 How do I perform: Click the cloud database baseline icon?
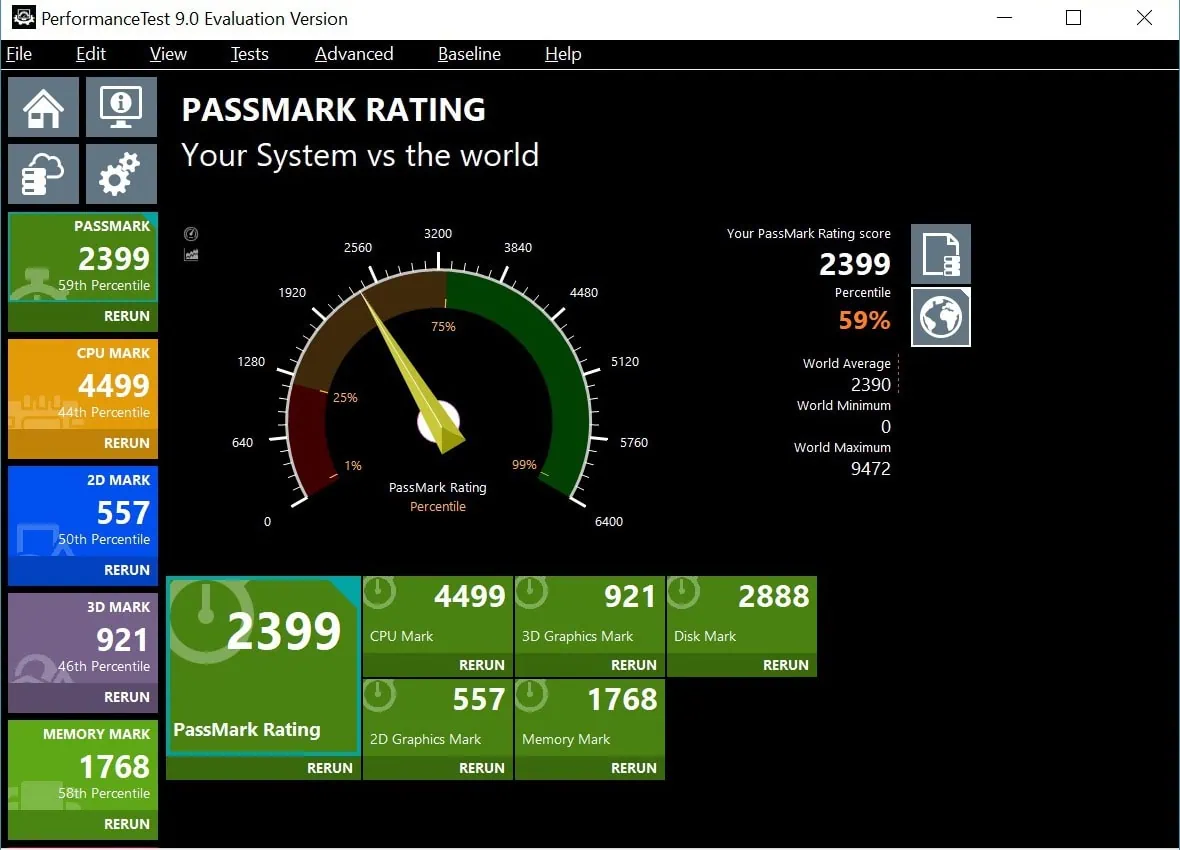(x=43, y=174)
